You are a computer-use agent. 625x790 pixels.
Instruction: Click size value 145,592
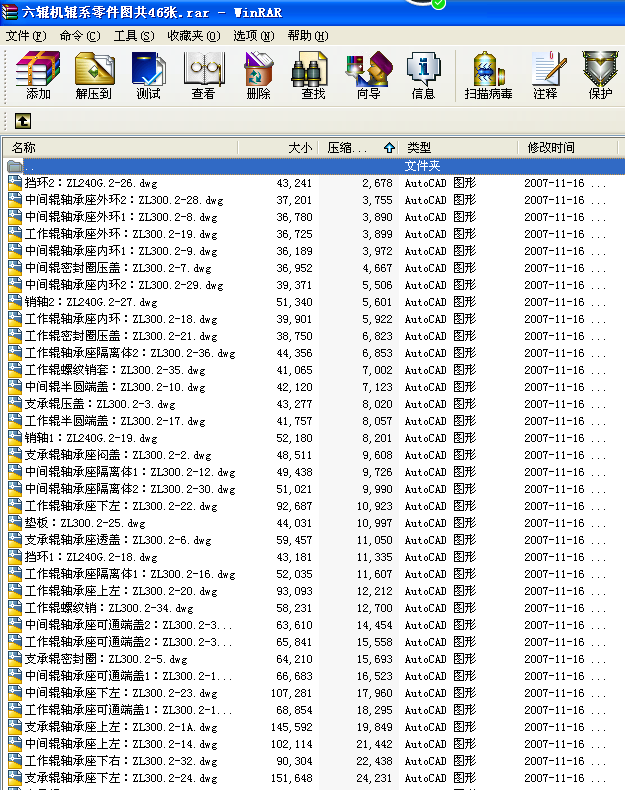[292, 727]
